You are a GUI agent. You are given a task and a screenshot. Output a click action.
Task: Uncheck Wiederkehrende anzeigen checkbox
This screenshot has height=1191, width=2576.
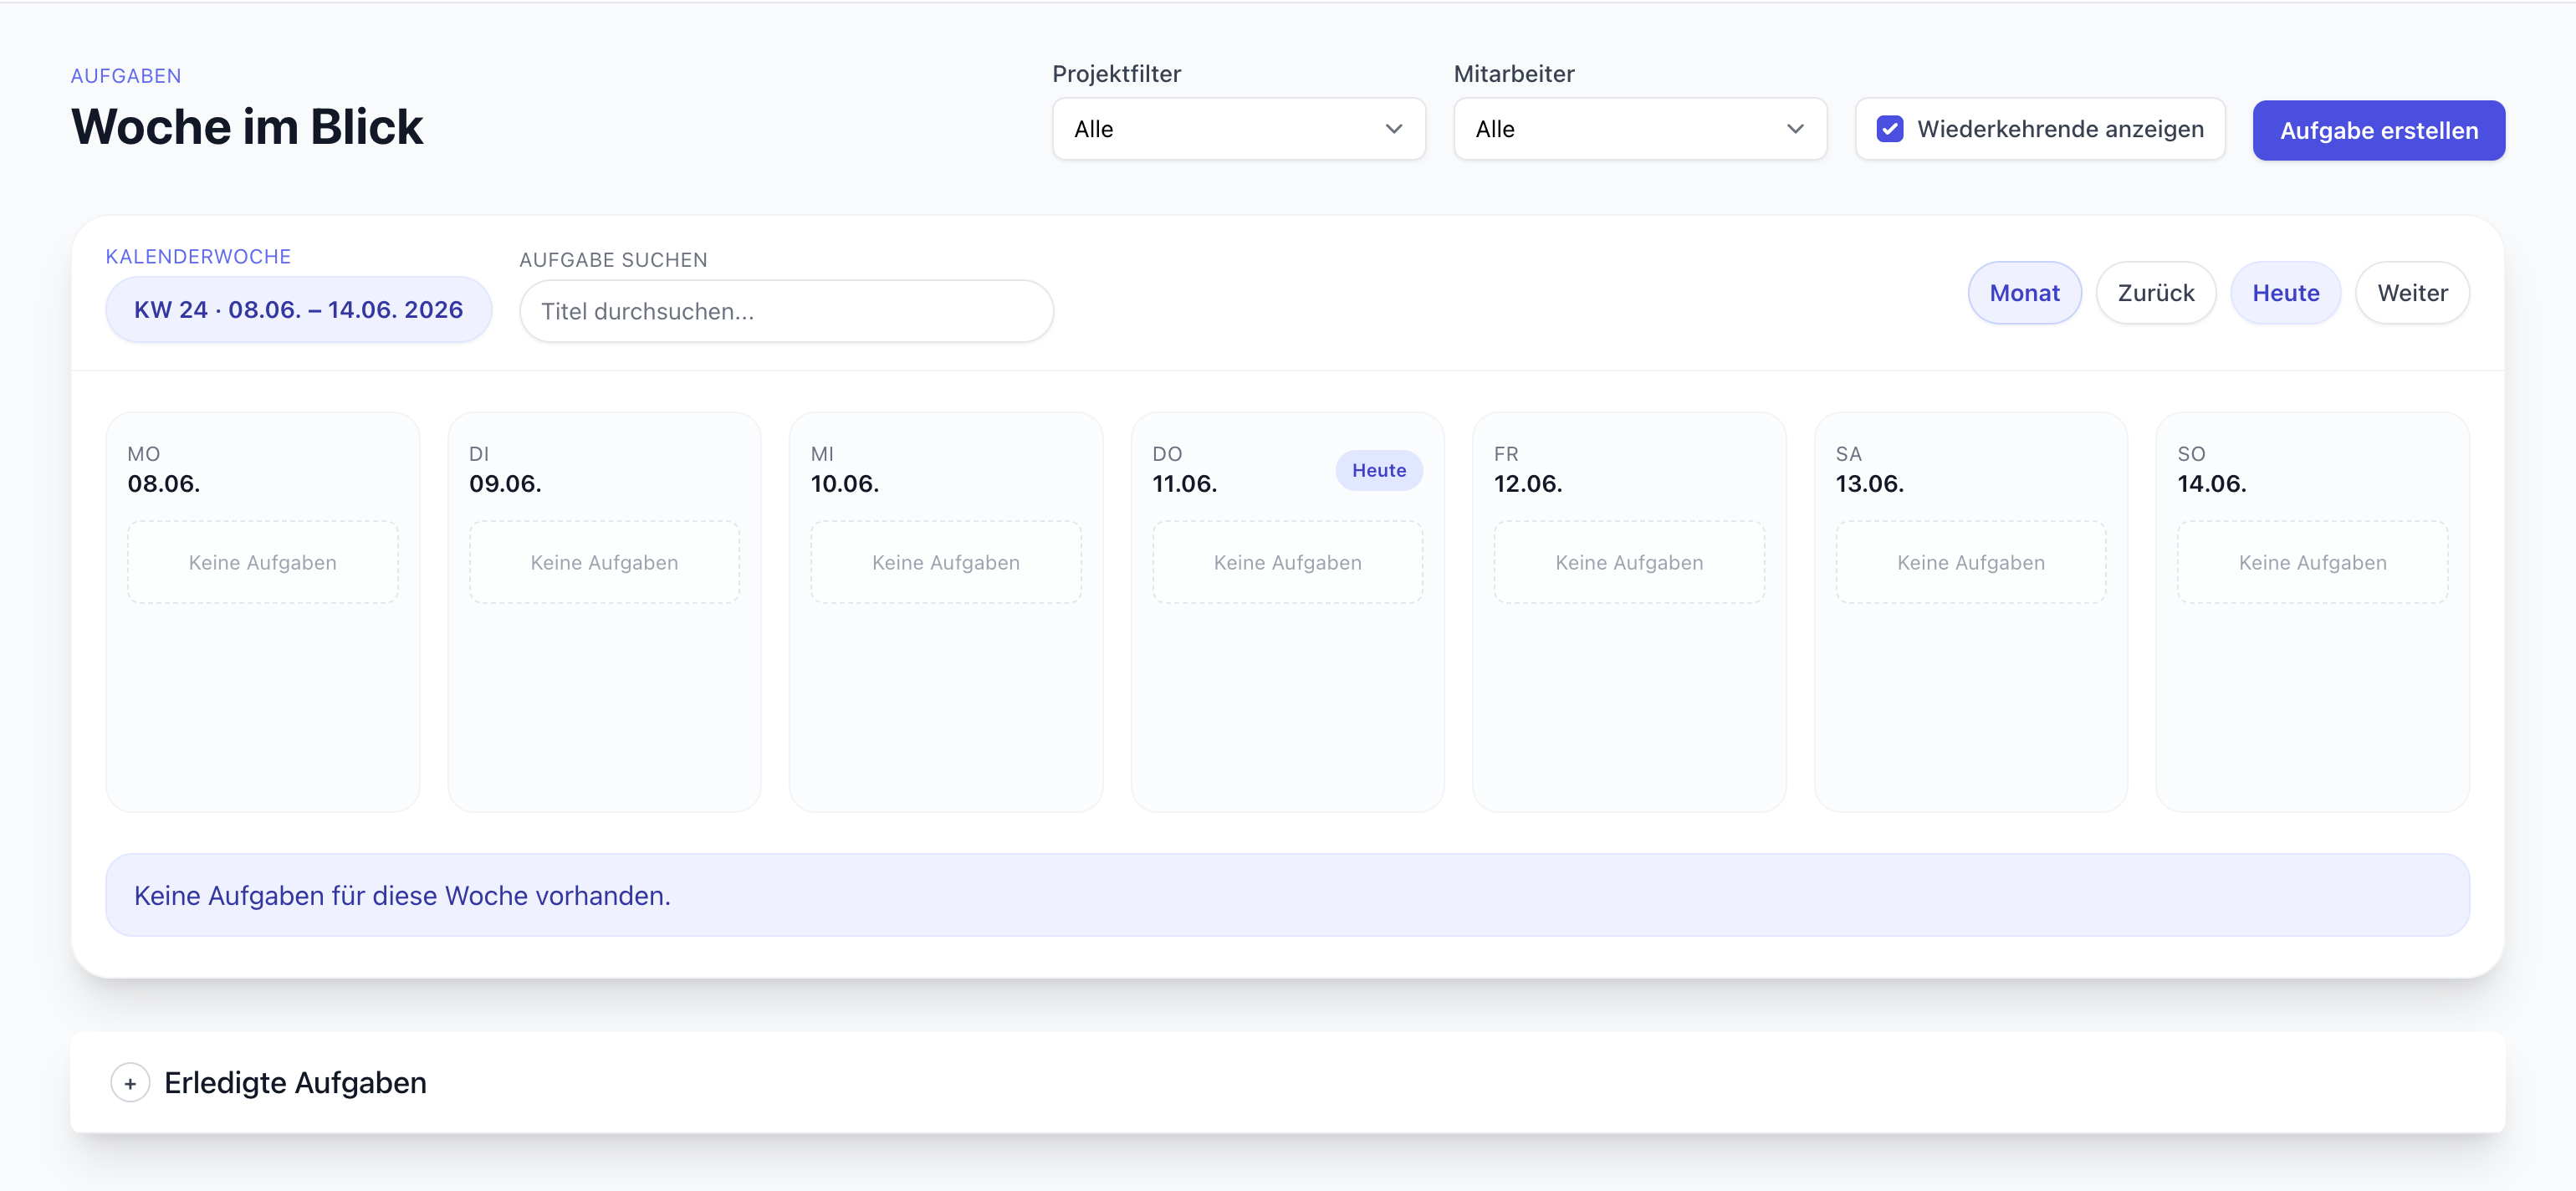(x=1889, y=129)
